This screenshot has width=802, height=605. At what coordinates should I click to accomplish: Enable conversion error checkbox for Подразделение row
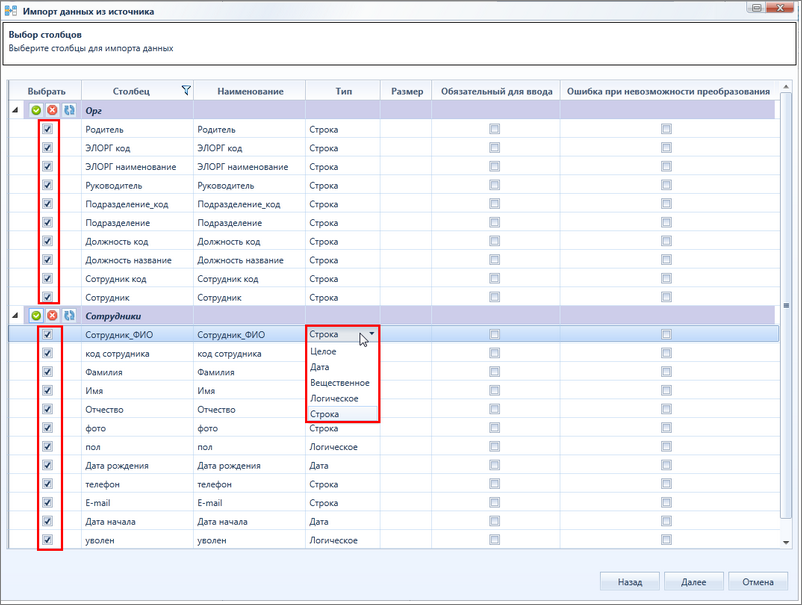666,222
